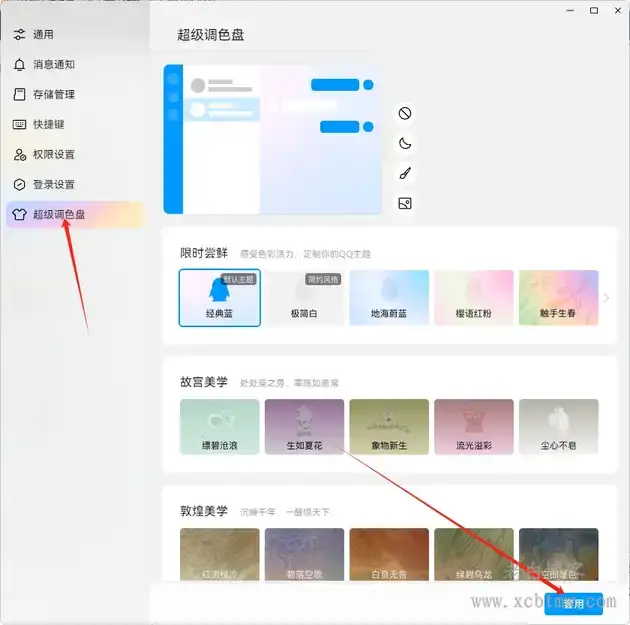Select the first tan 敦煌美学 theme
Viewport: 630px width, 625px height.
coord(219,554)
